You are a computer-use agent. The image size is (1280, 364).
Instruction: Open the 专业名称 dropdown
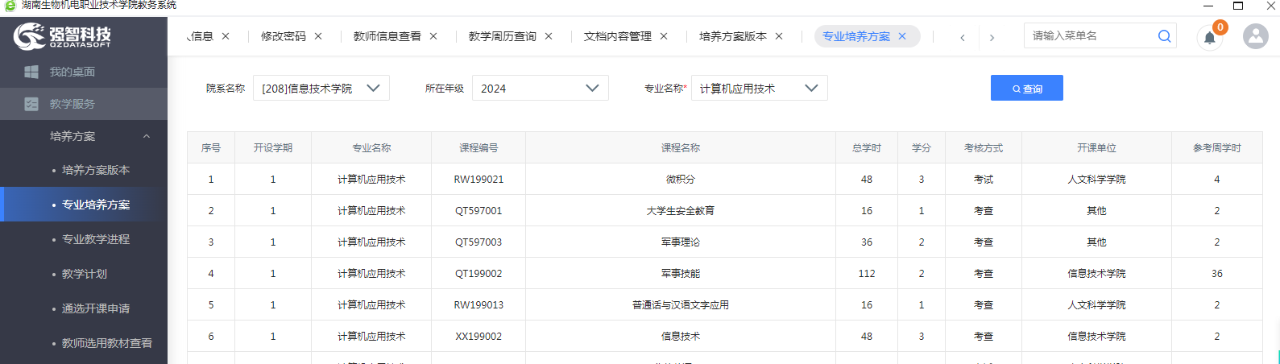coord(759,88)
